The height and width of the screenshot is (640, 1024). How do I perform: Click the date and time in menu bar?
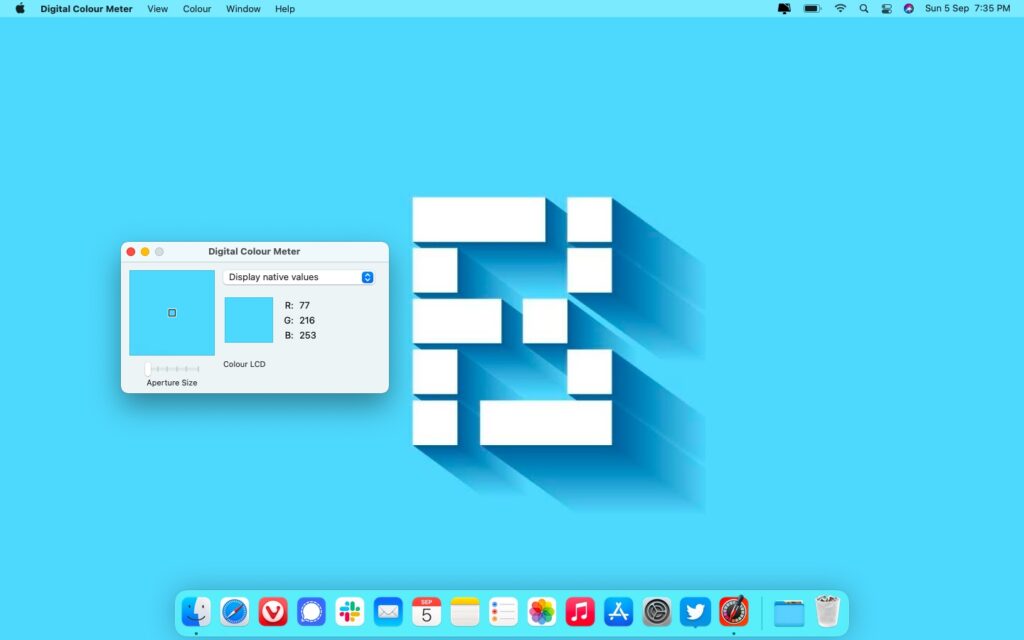click(x=967, y=9)
